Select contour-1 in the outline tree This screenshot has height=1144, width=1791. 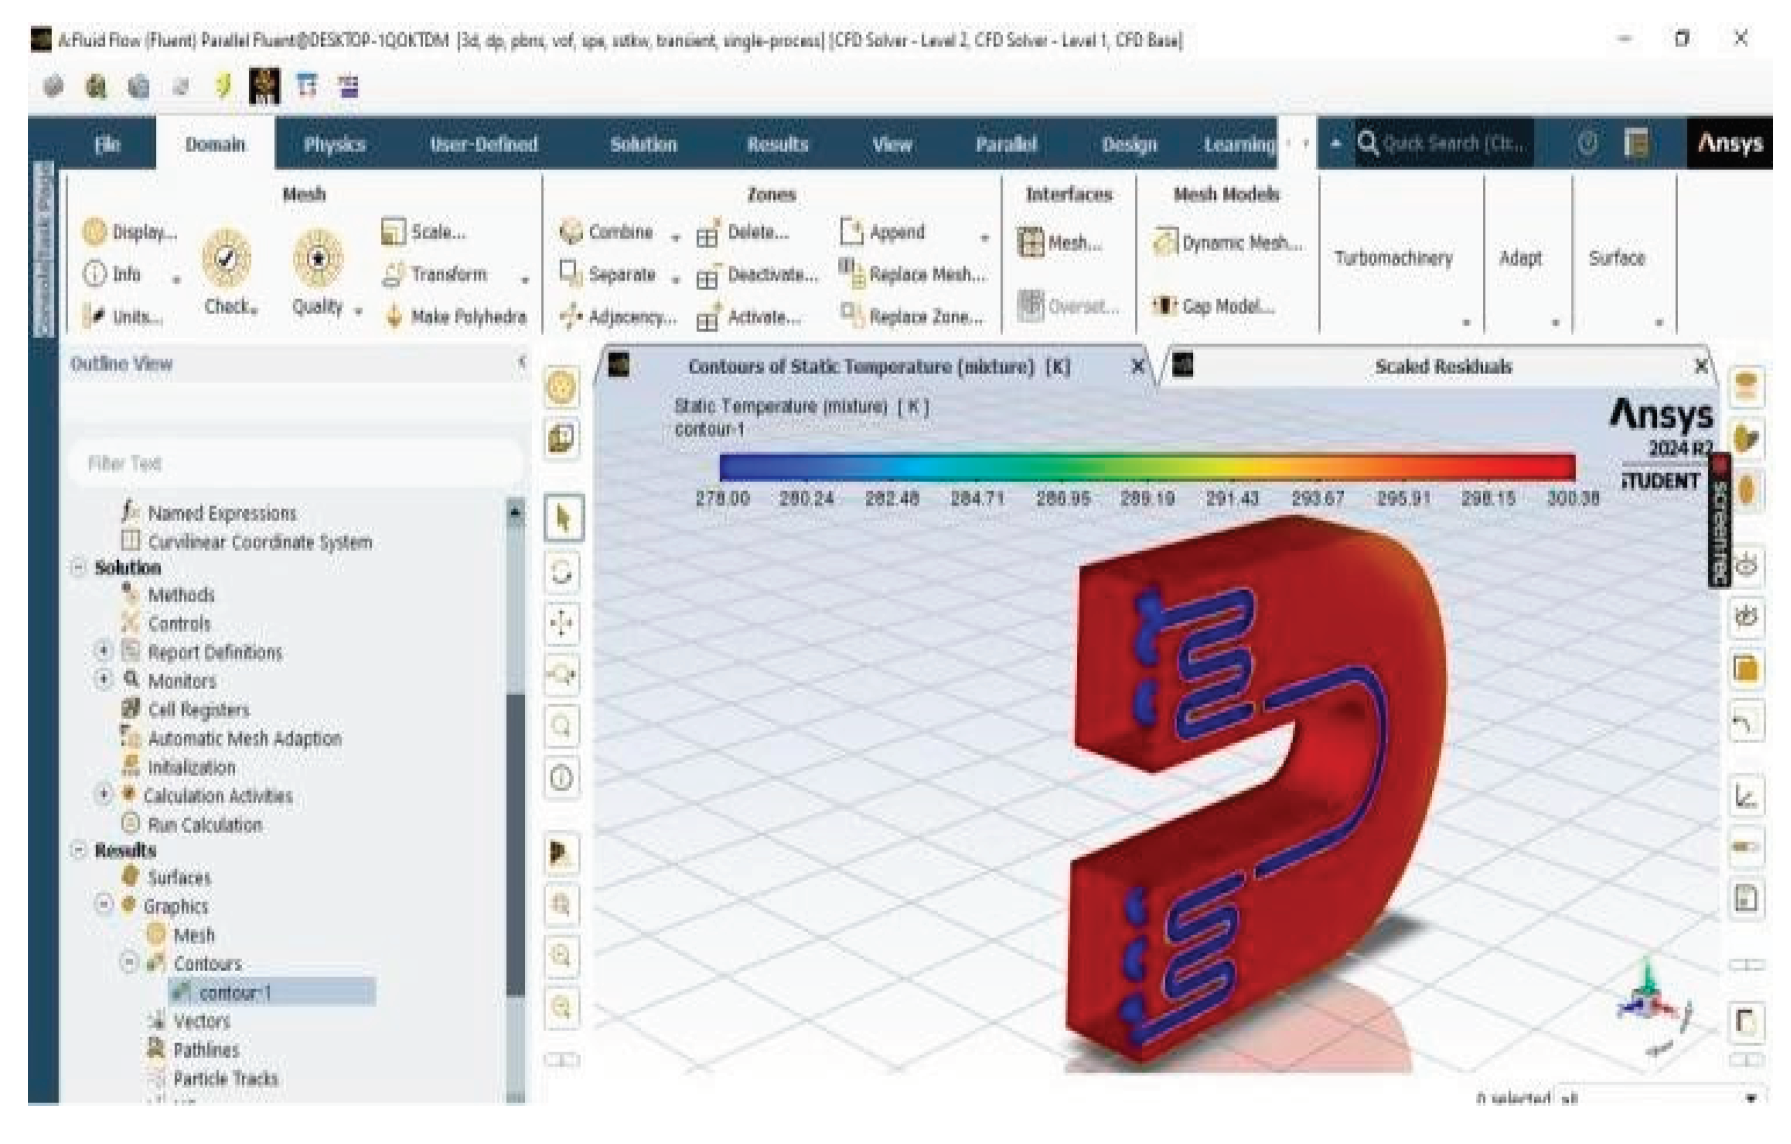pos(236,993)
